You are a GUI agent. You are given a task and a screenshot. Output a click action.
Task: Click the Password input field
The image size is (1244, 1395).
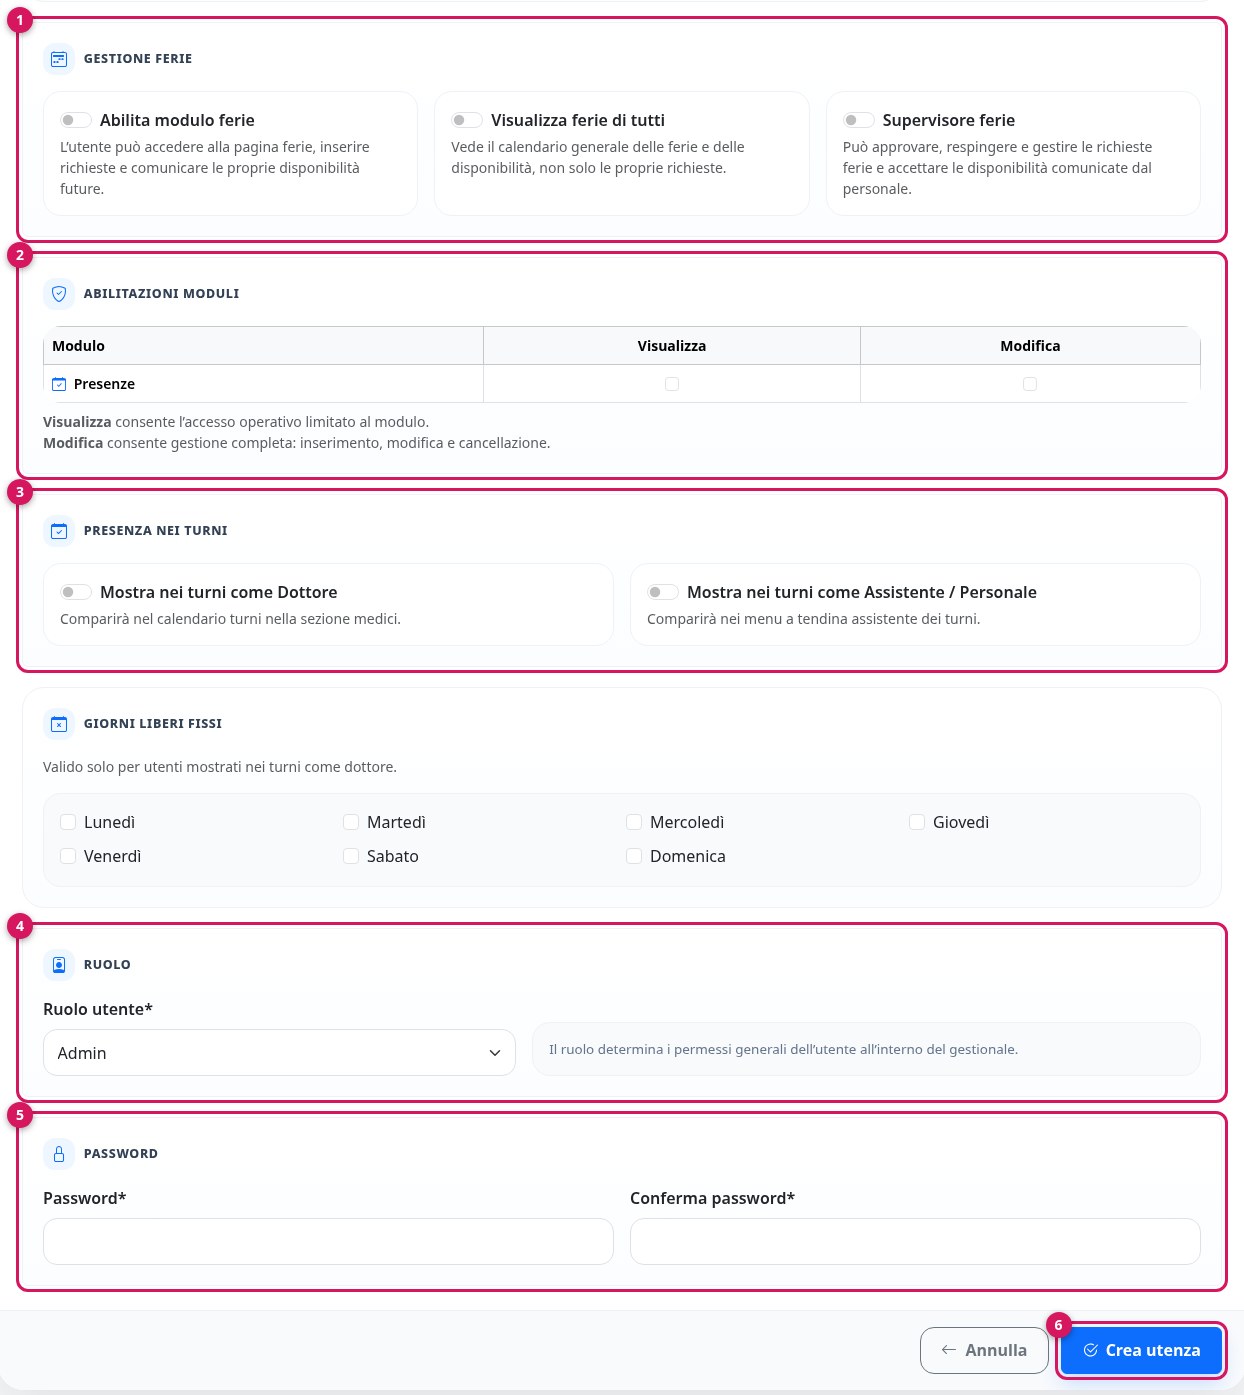point(328,1241)
